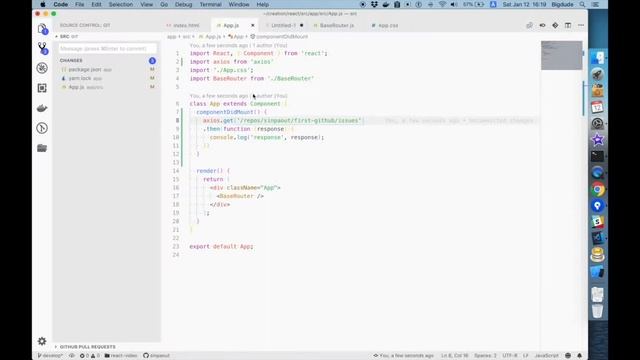Click the diamond git icon in editor toolbar

(x=555, y=25)
